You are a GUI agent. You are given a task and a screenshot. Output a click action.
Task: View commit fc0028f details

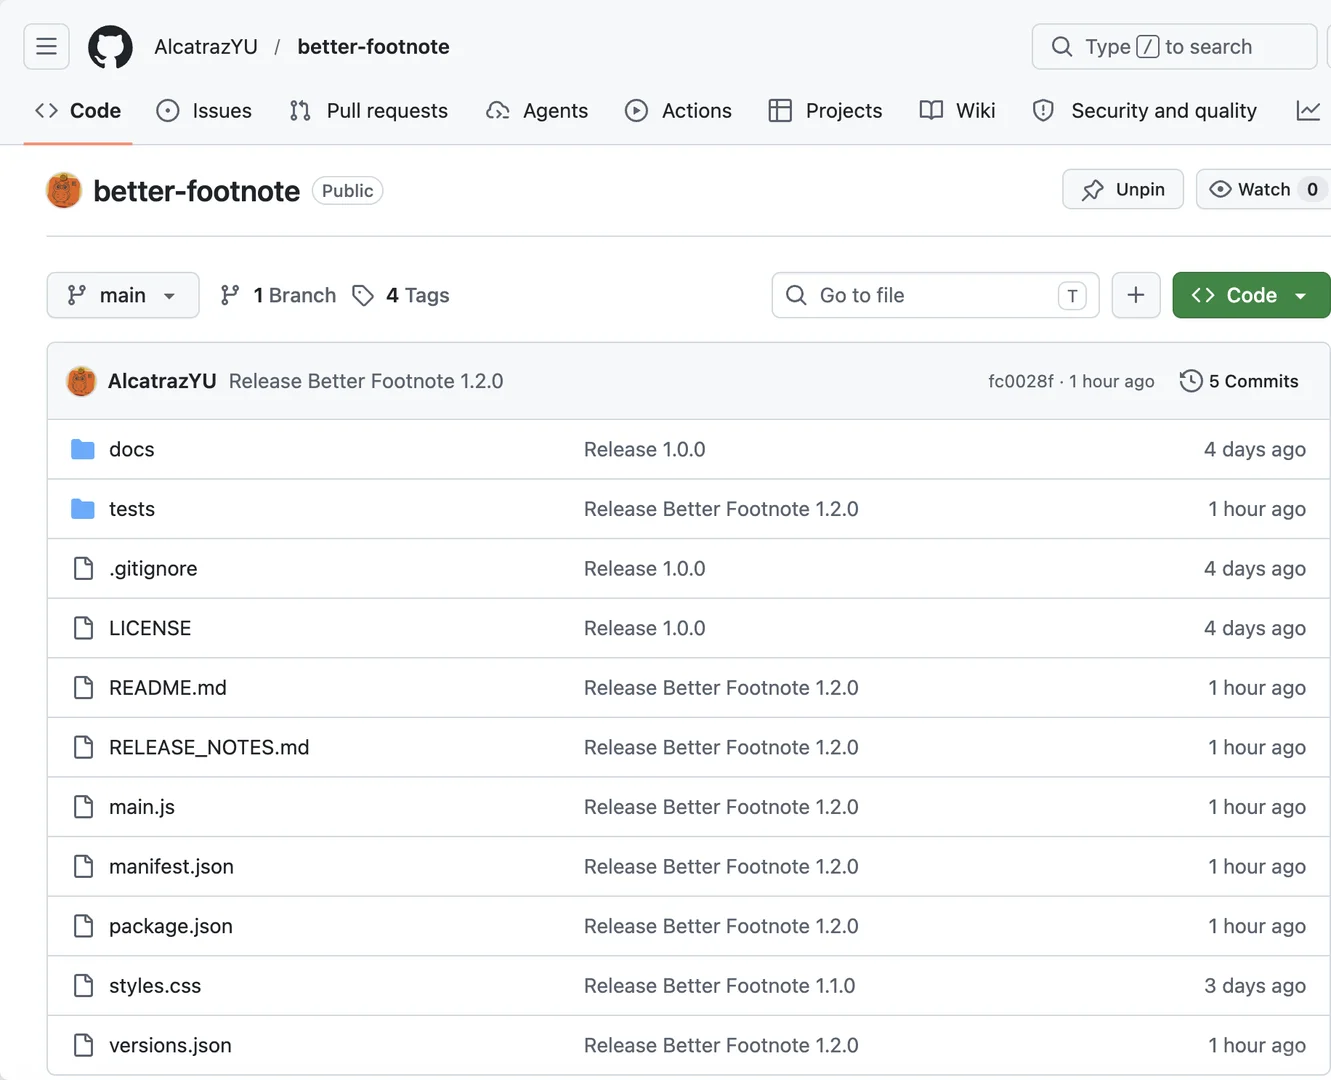pos(1021,381)
